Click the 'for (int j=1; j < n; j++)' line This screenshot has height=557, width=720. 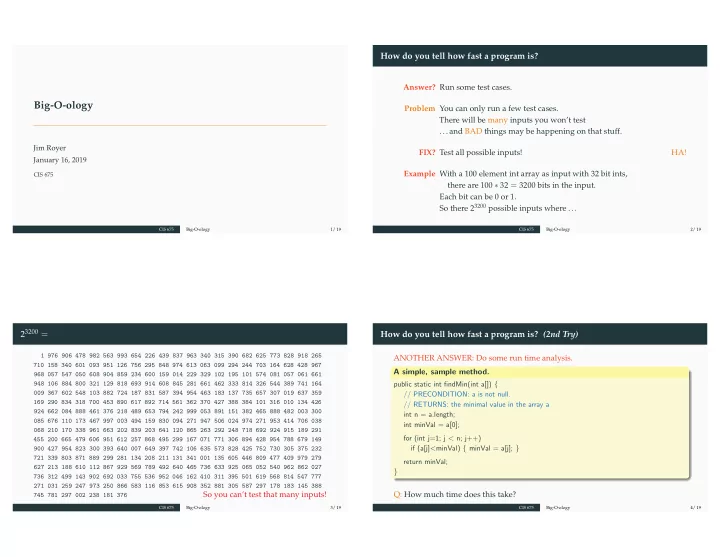[442, 438]
